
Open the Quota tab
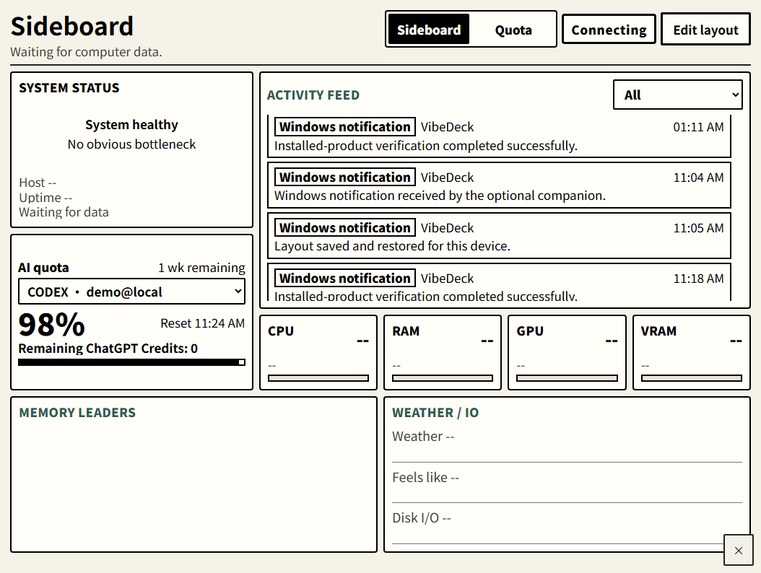[x=513, y=30]
